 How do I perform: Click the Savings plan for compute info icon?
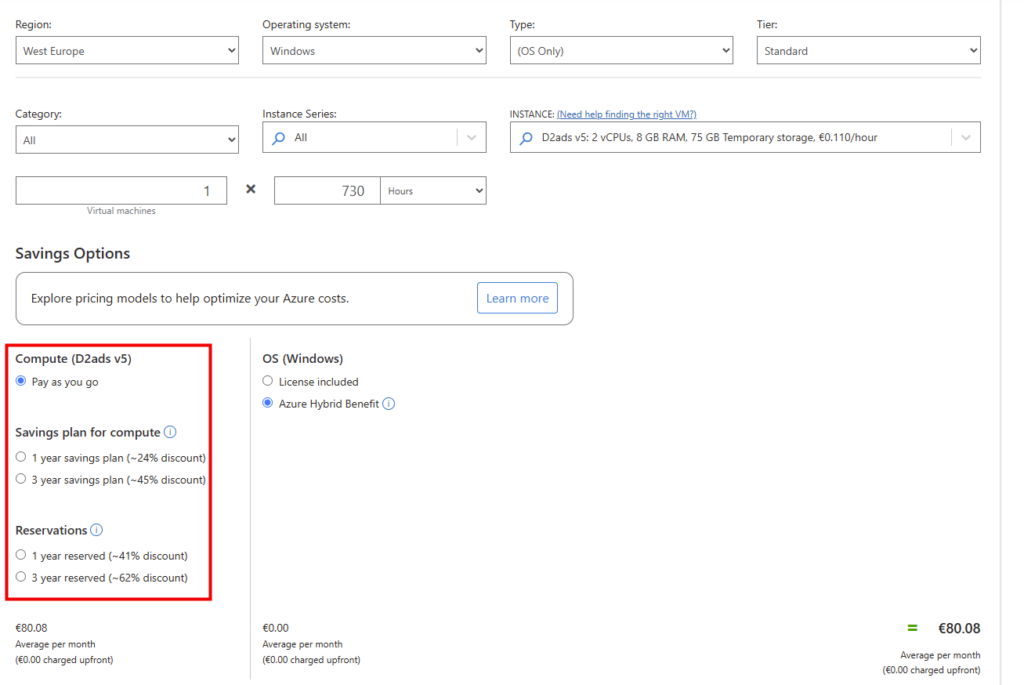coord(170,432)
